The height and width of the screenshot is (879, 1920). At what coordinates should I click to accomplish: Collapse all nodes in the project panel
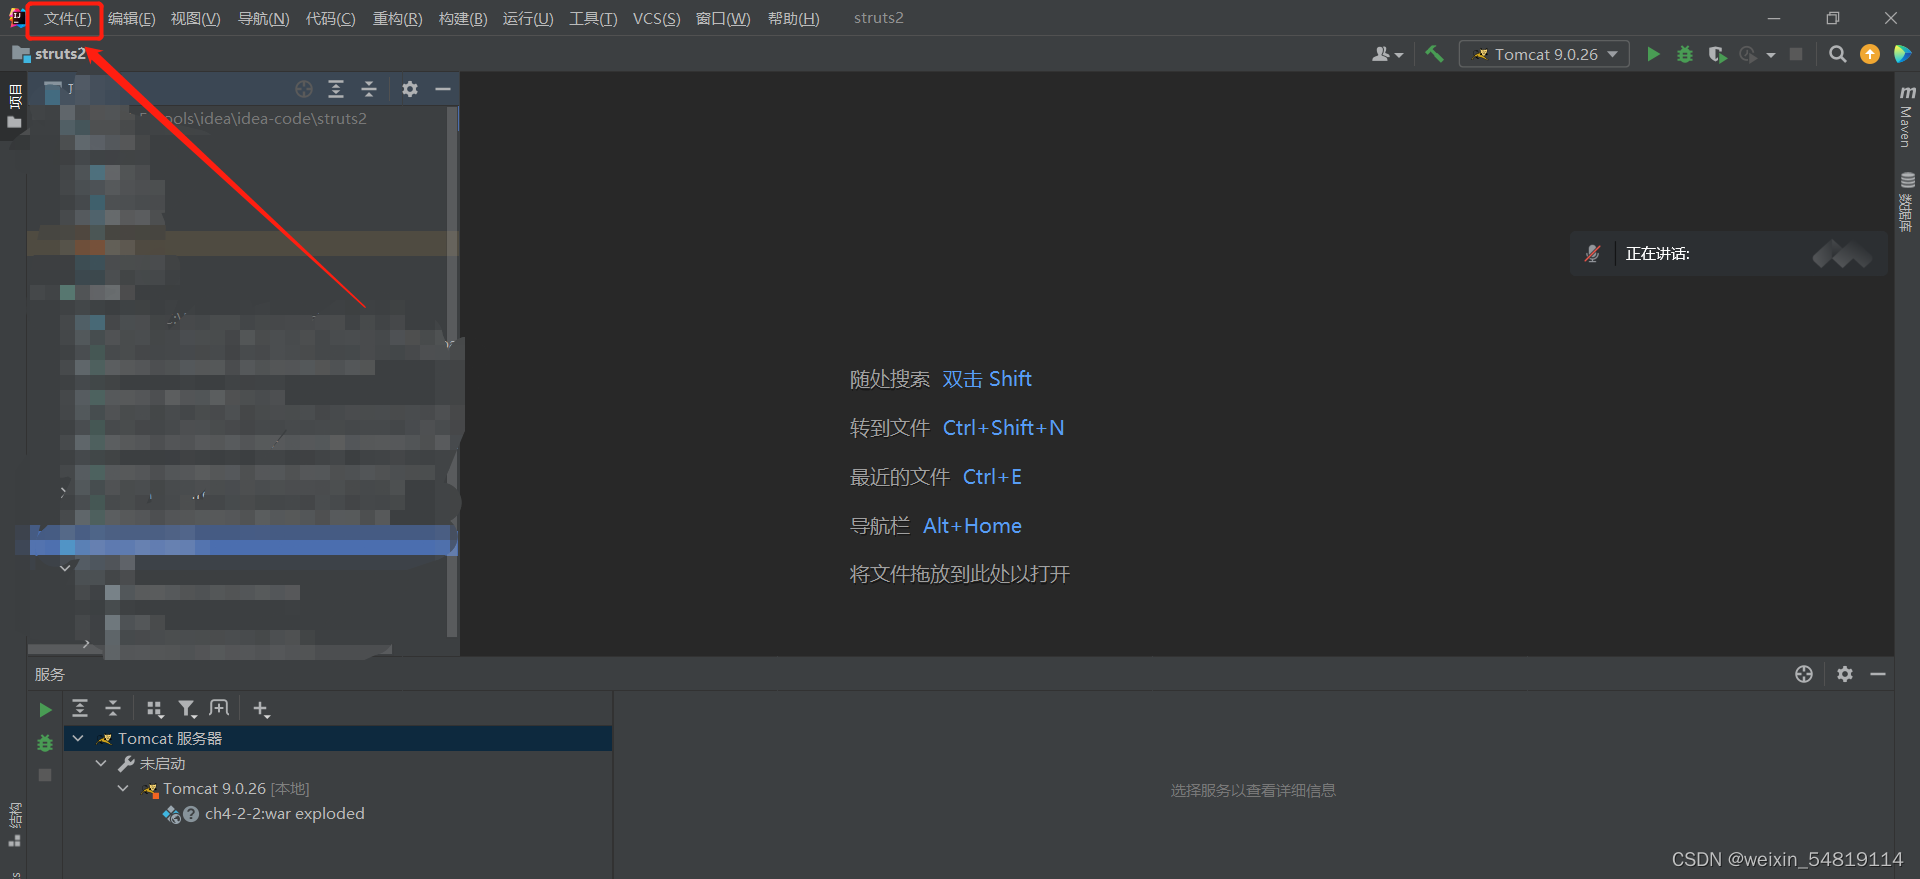369,89
